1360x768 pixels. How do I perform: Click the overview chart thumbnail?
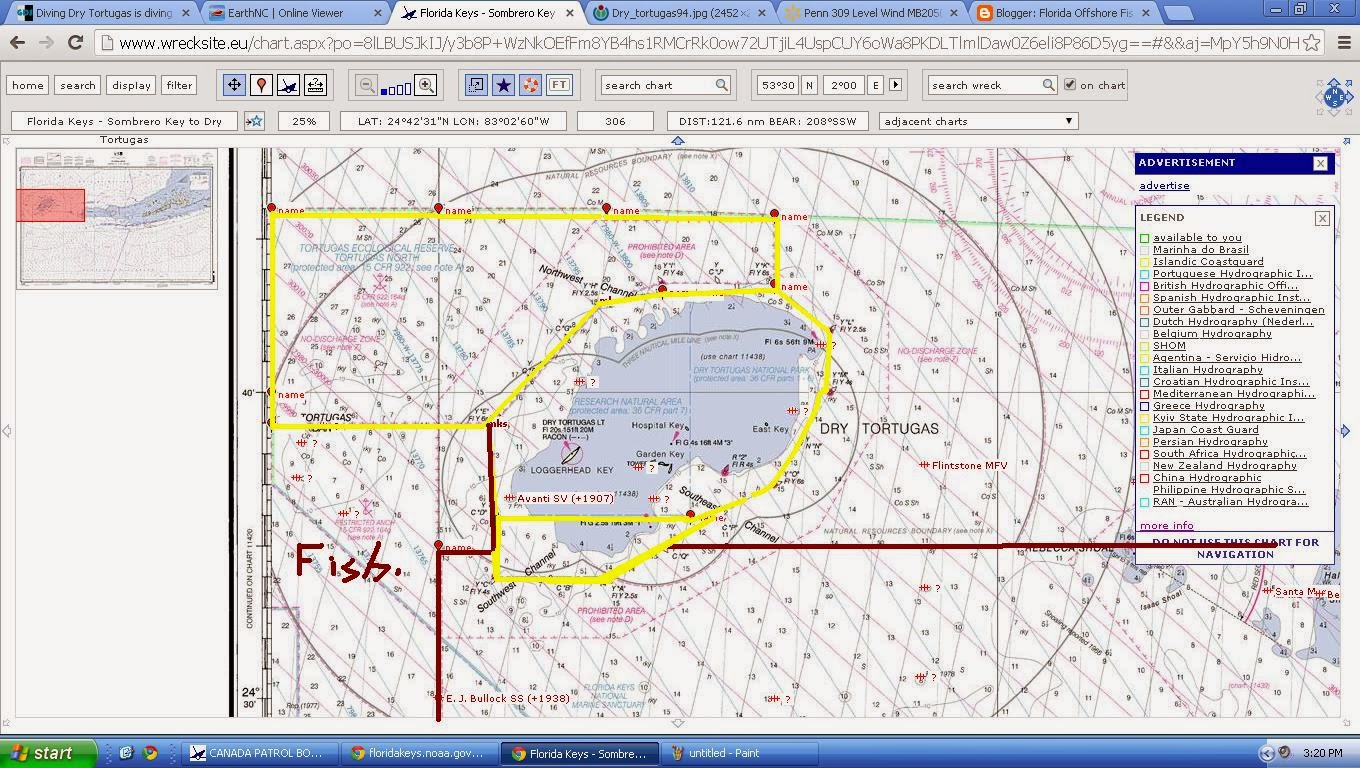point(116,219)
